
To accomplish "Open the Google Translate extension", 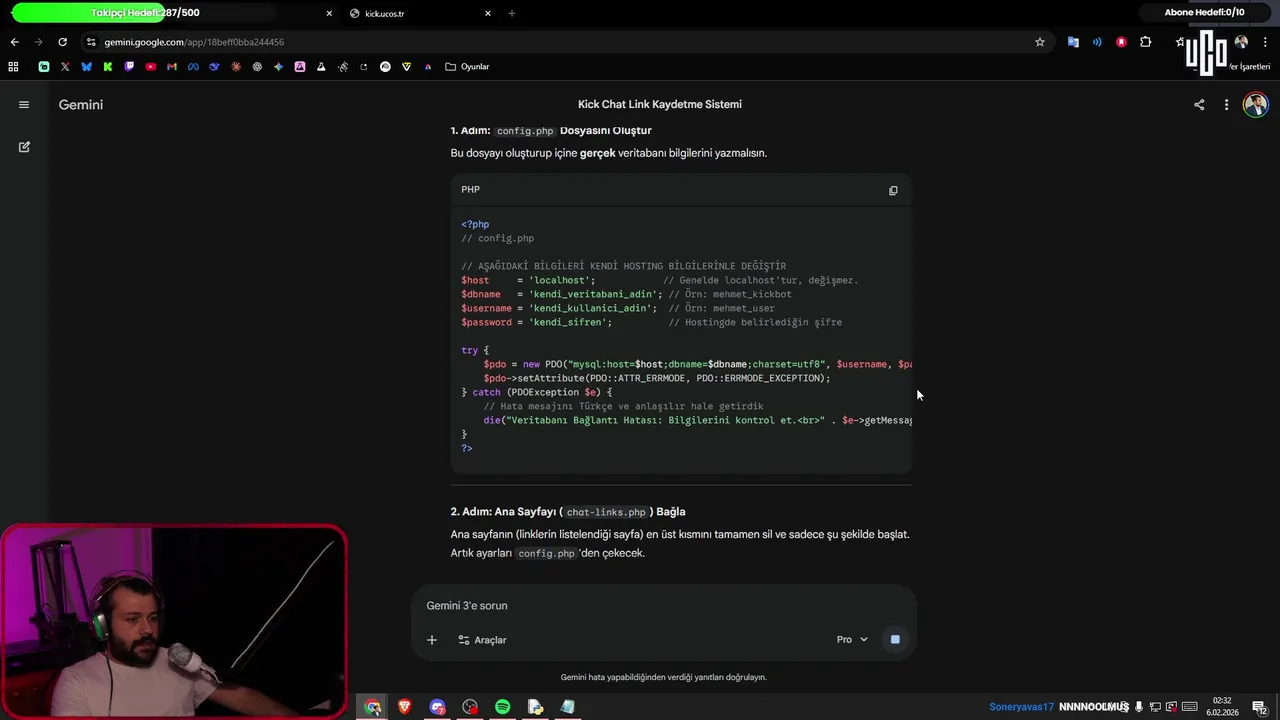I will pyautogui.click(x=1073, y=42).
